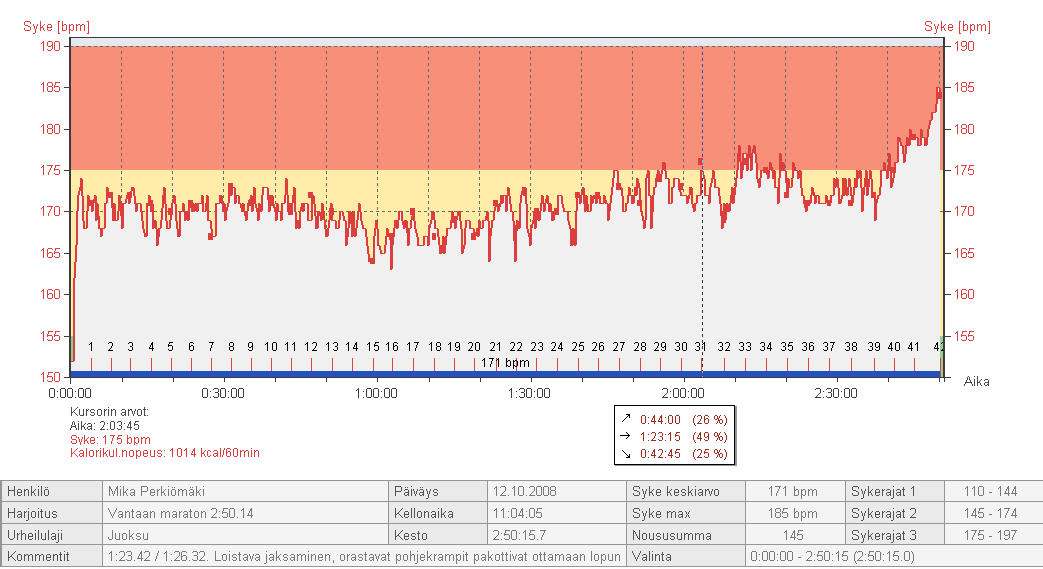The height and width of the screenshot is (569, 1043).
Task: Click the Urheilulaji field showing Juoksu
Action: pos(243,535)
